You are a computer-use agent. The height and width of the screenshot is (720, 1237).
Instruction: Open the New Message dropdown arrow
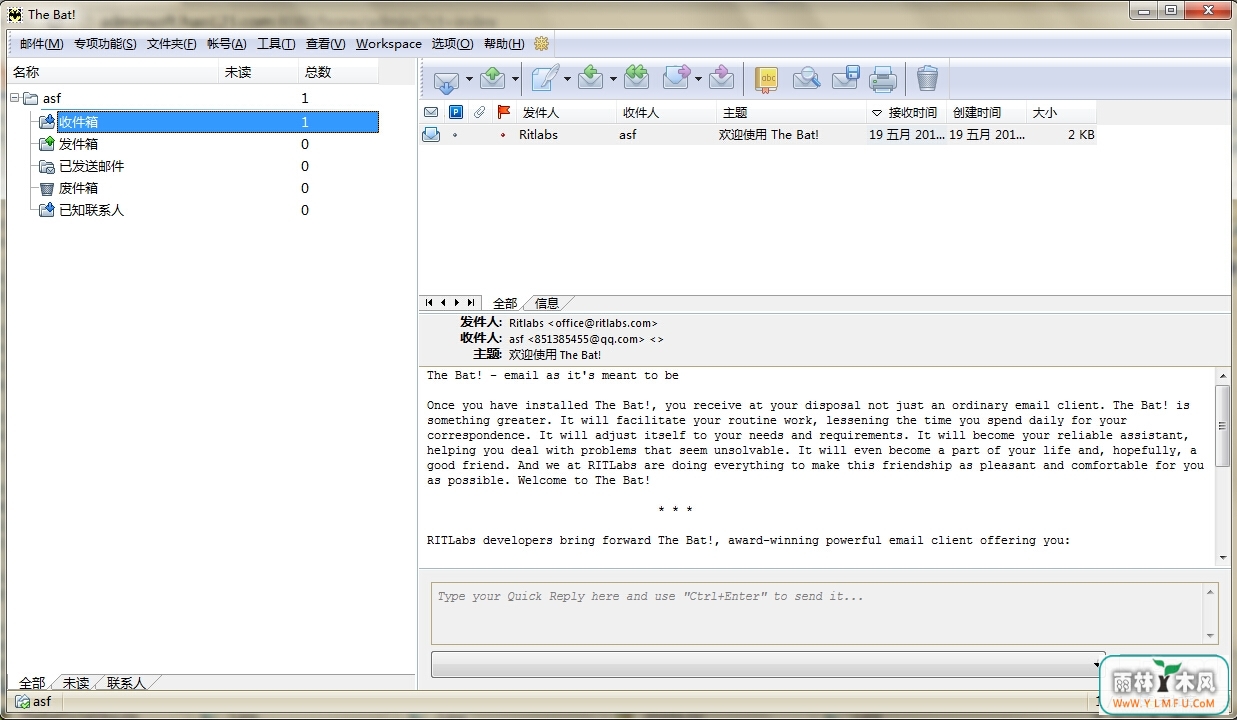pos(567,79)
